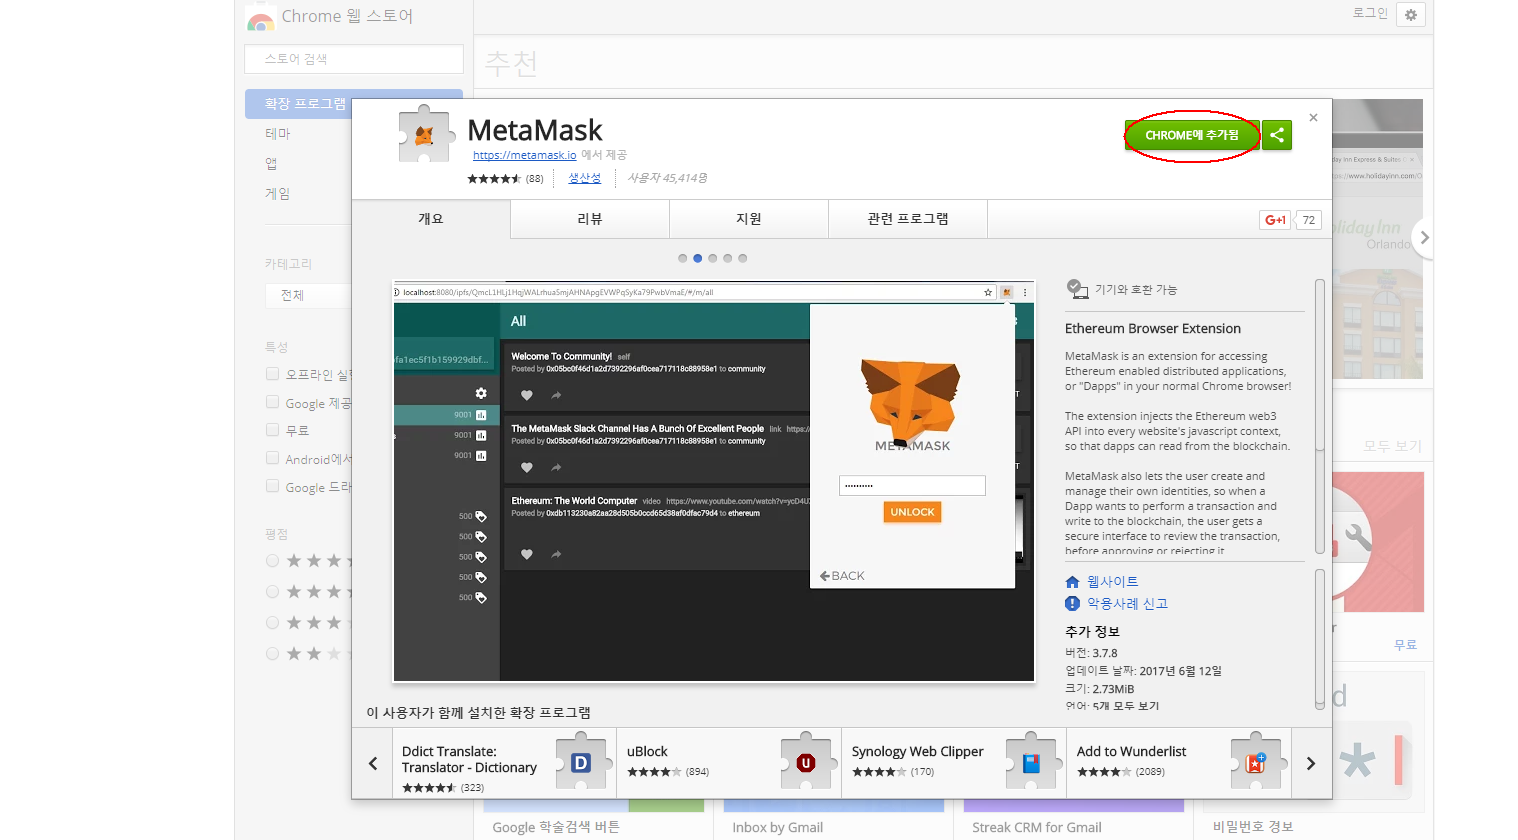Click the right arrow in related extensions carousel
Image resolution: width=1518 pixels, height=840 pixels.
click(1310, 763)
